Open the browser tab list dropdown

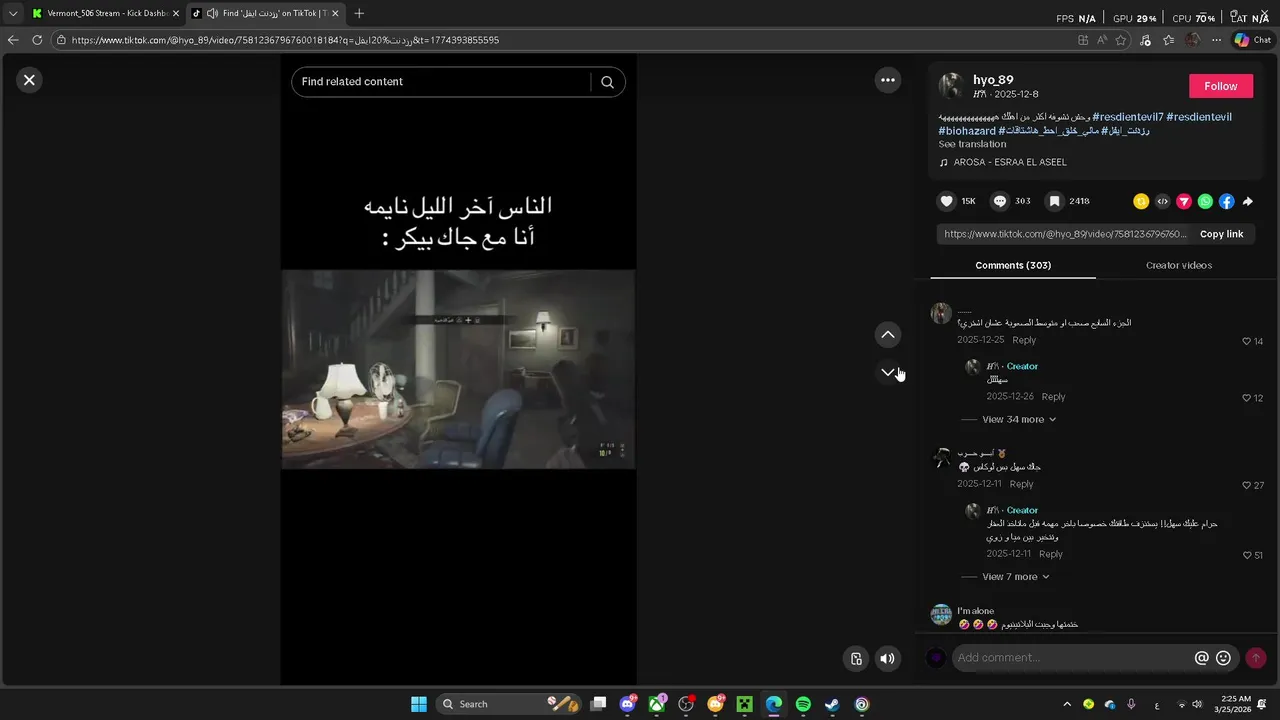13,14
